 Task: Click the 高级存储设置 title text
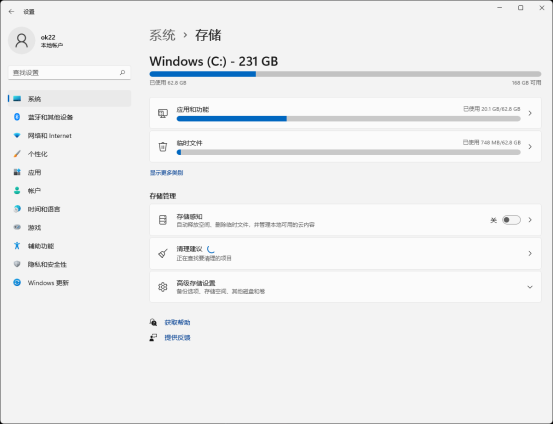[196, 283]
